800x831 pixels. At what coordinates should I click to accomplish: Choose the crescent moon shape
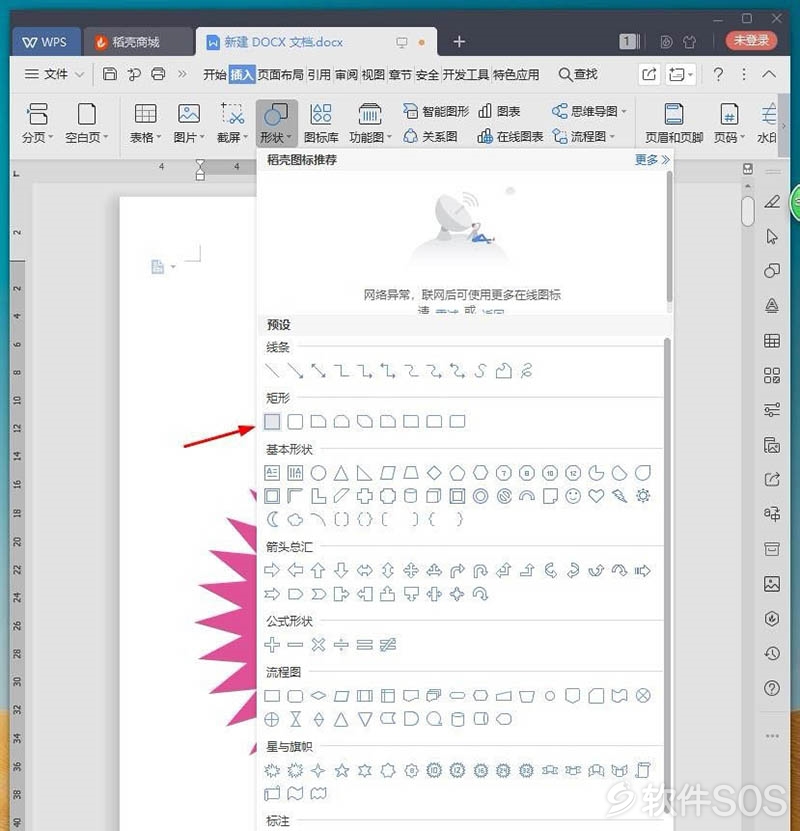272,519
